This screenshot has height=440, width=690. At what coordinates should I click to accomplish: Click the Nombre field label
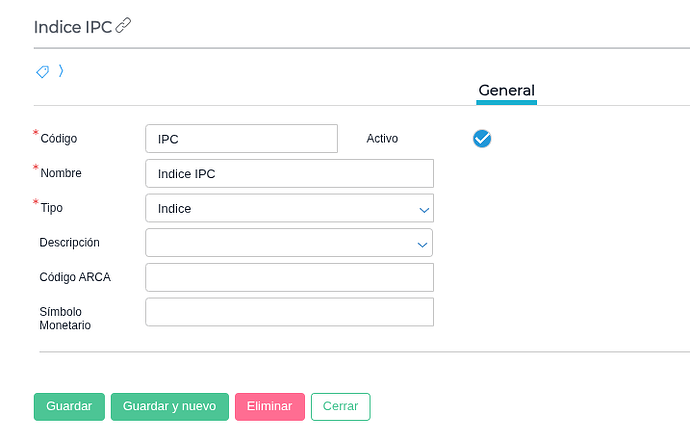61,173
